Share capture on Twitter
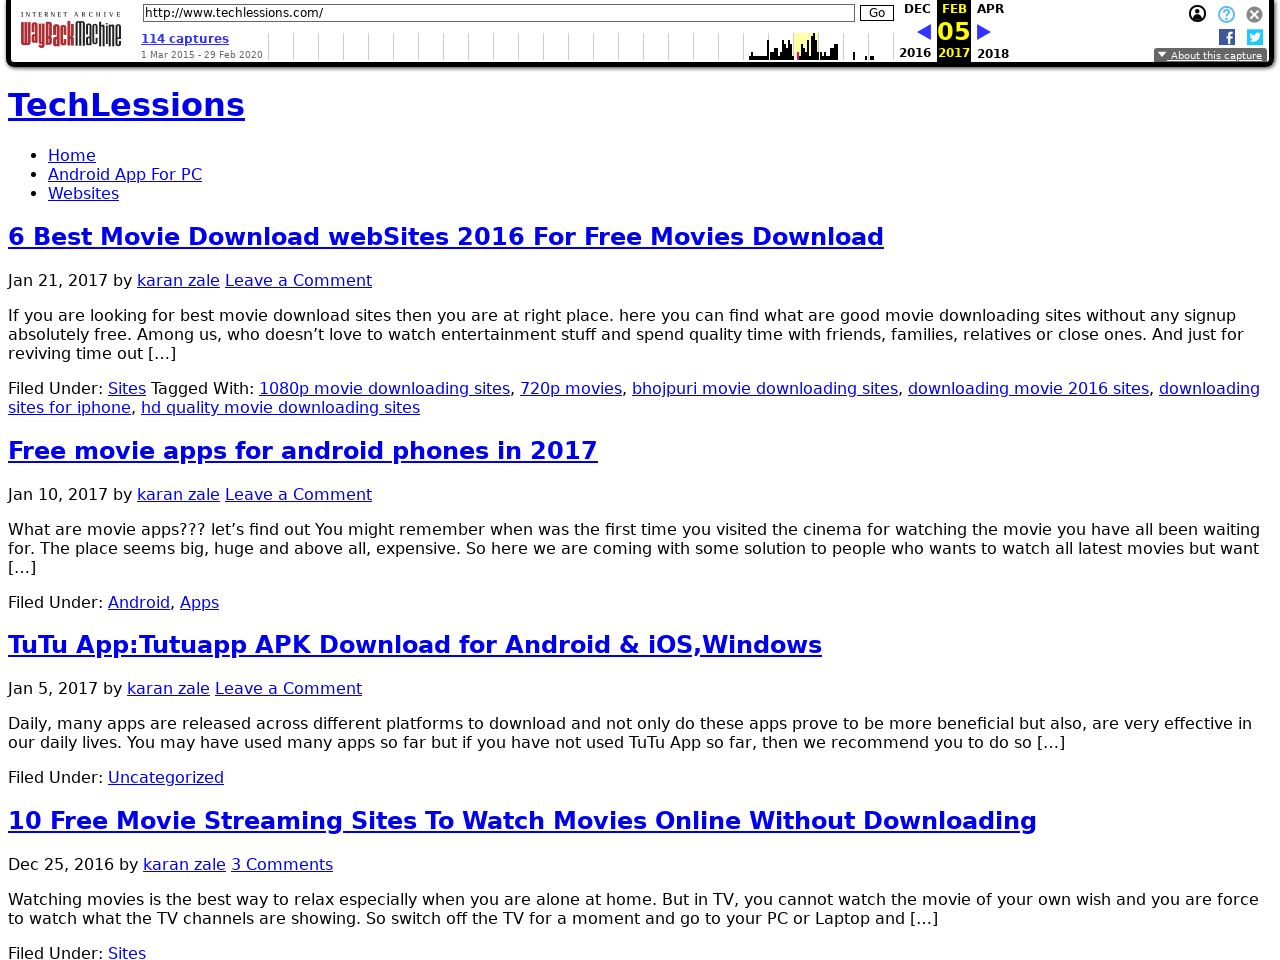This screenshot has width=1280, height=960. [1254, 37]
